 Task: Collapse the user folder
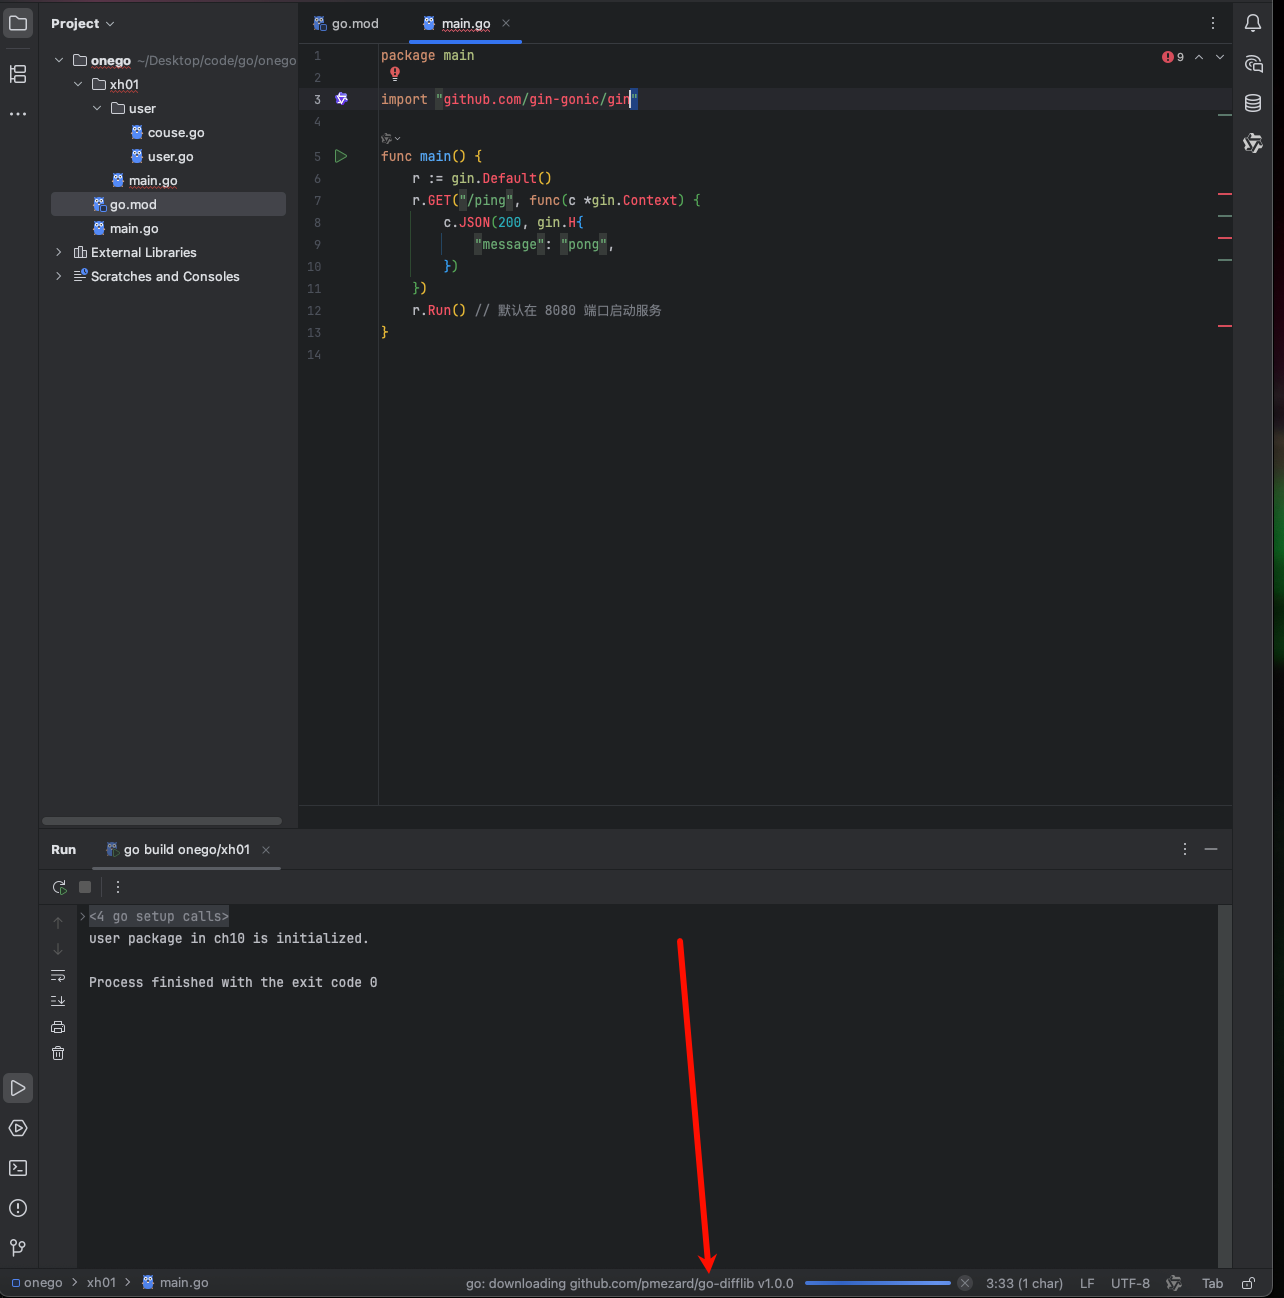point(97,108)
